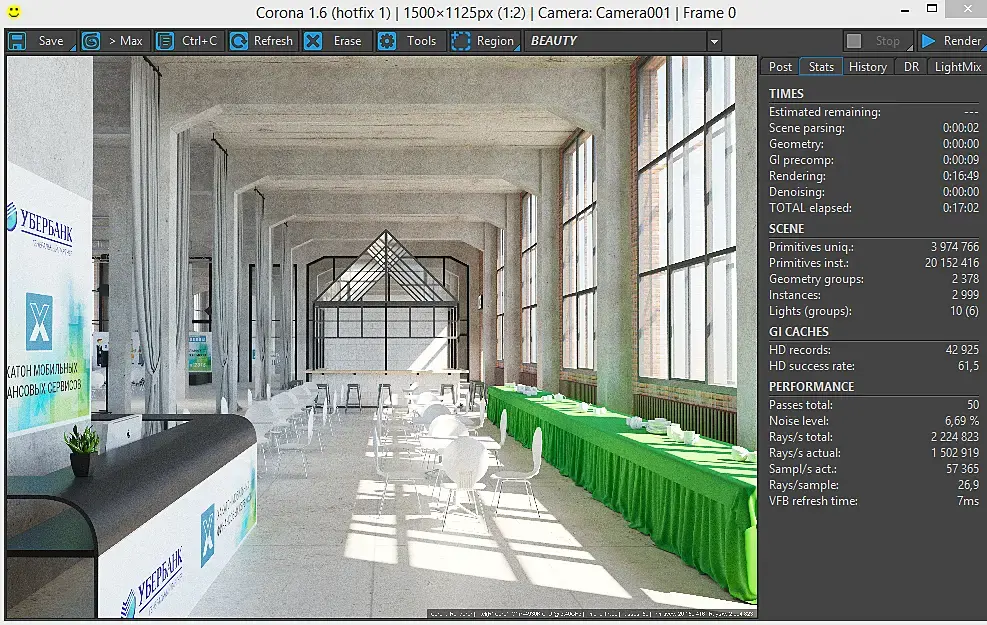
Task: Click the 'Passes total:' label
Action: click(800, 405)
